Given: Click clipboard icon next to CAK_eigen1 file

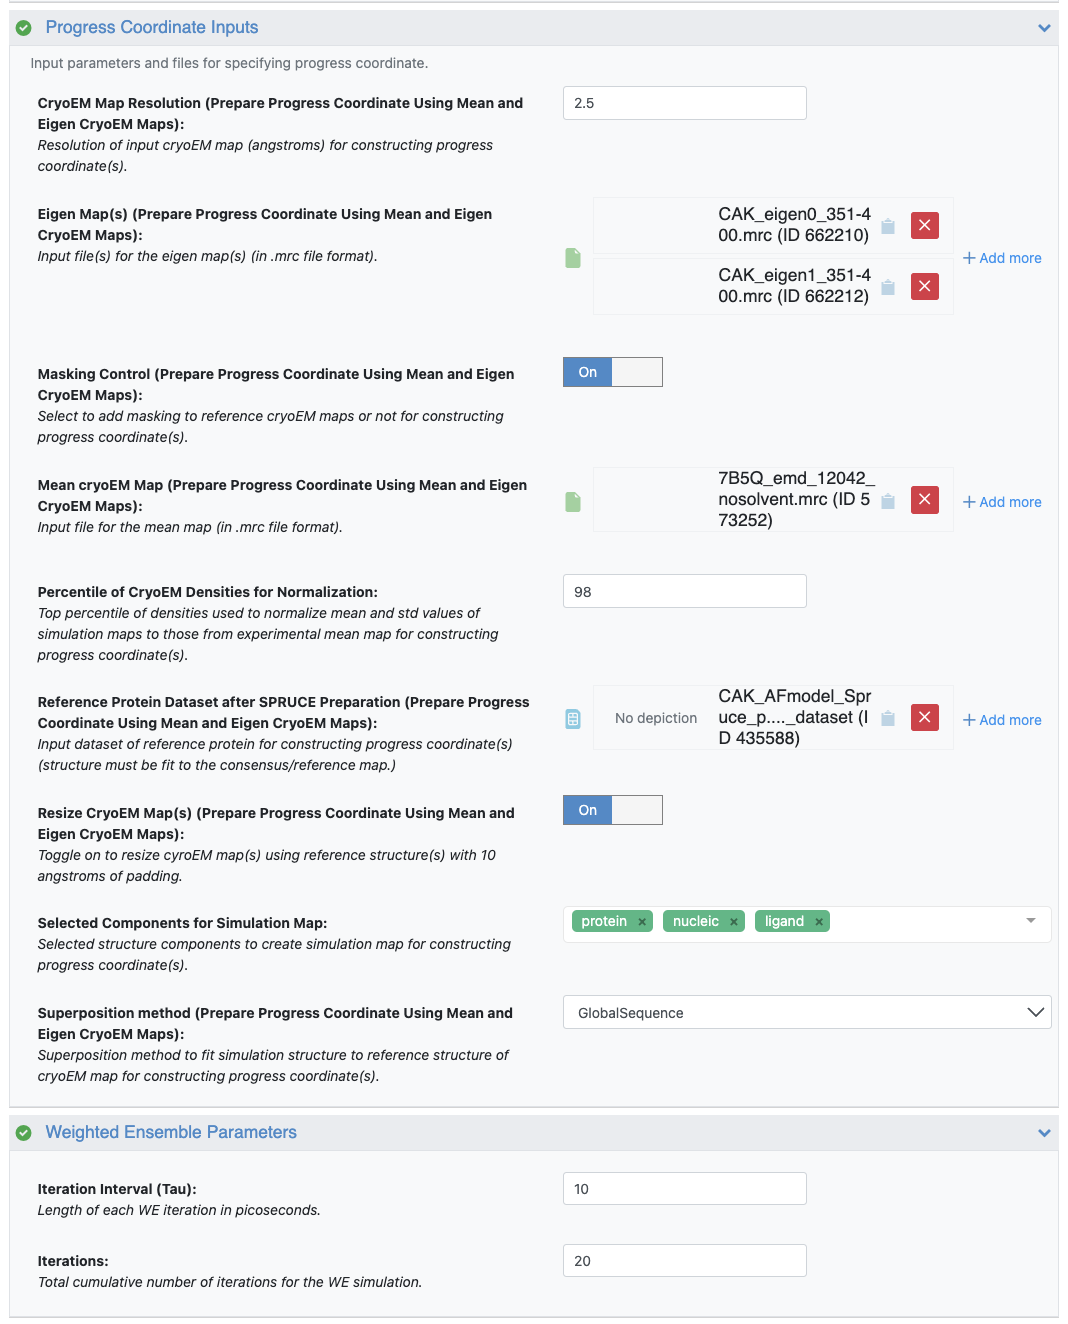Looking at the screenshot, I should (x=887, y=287).
